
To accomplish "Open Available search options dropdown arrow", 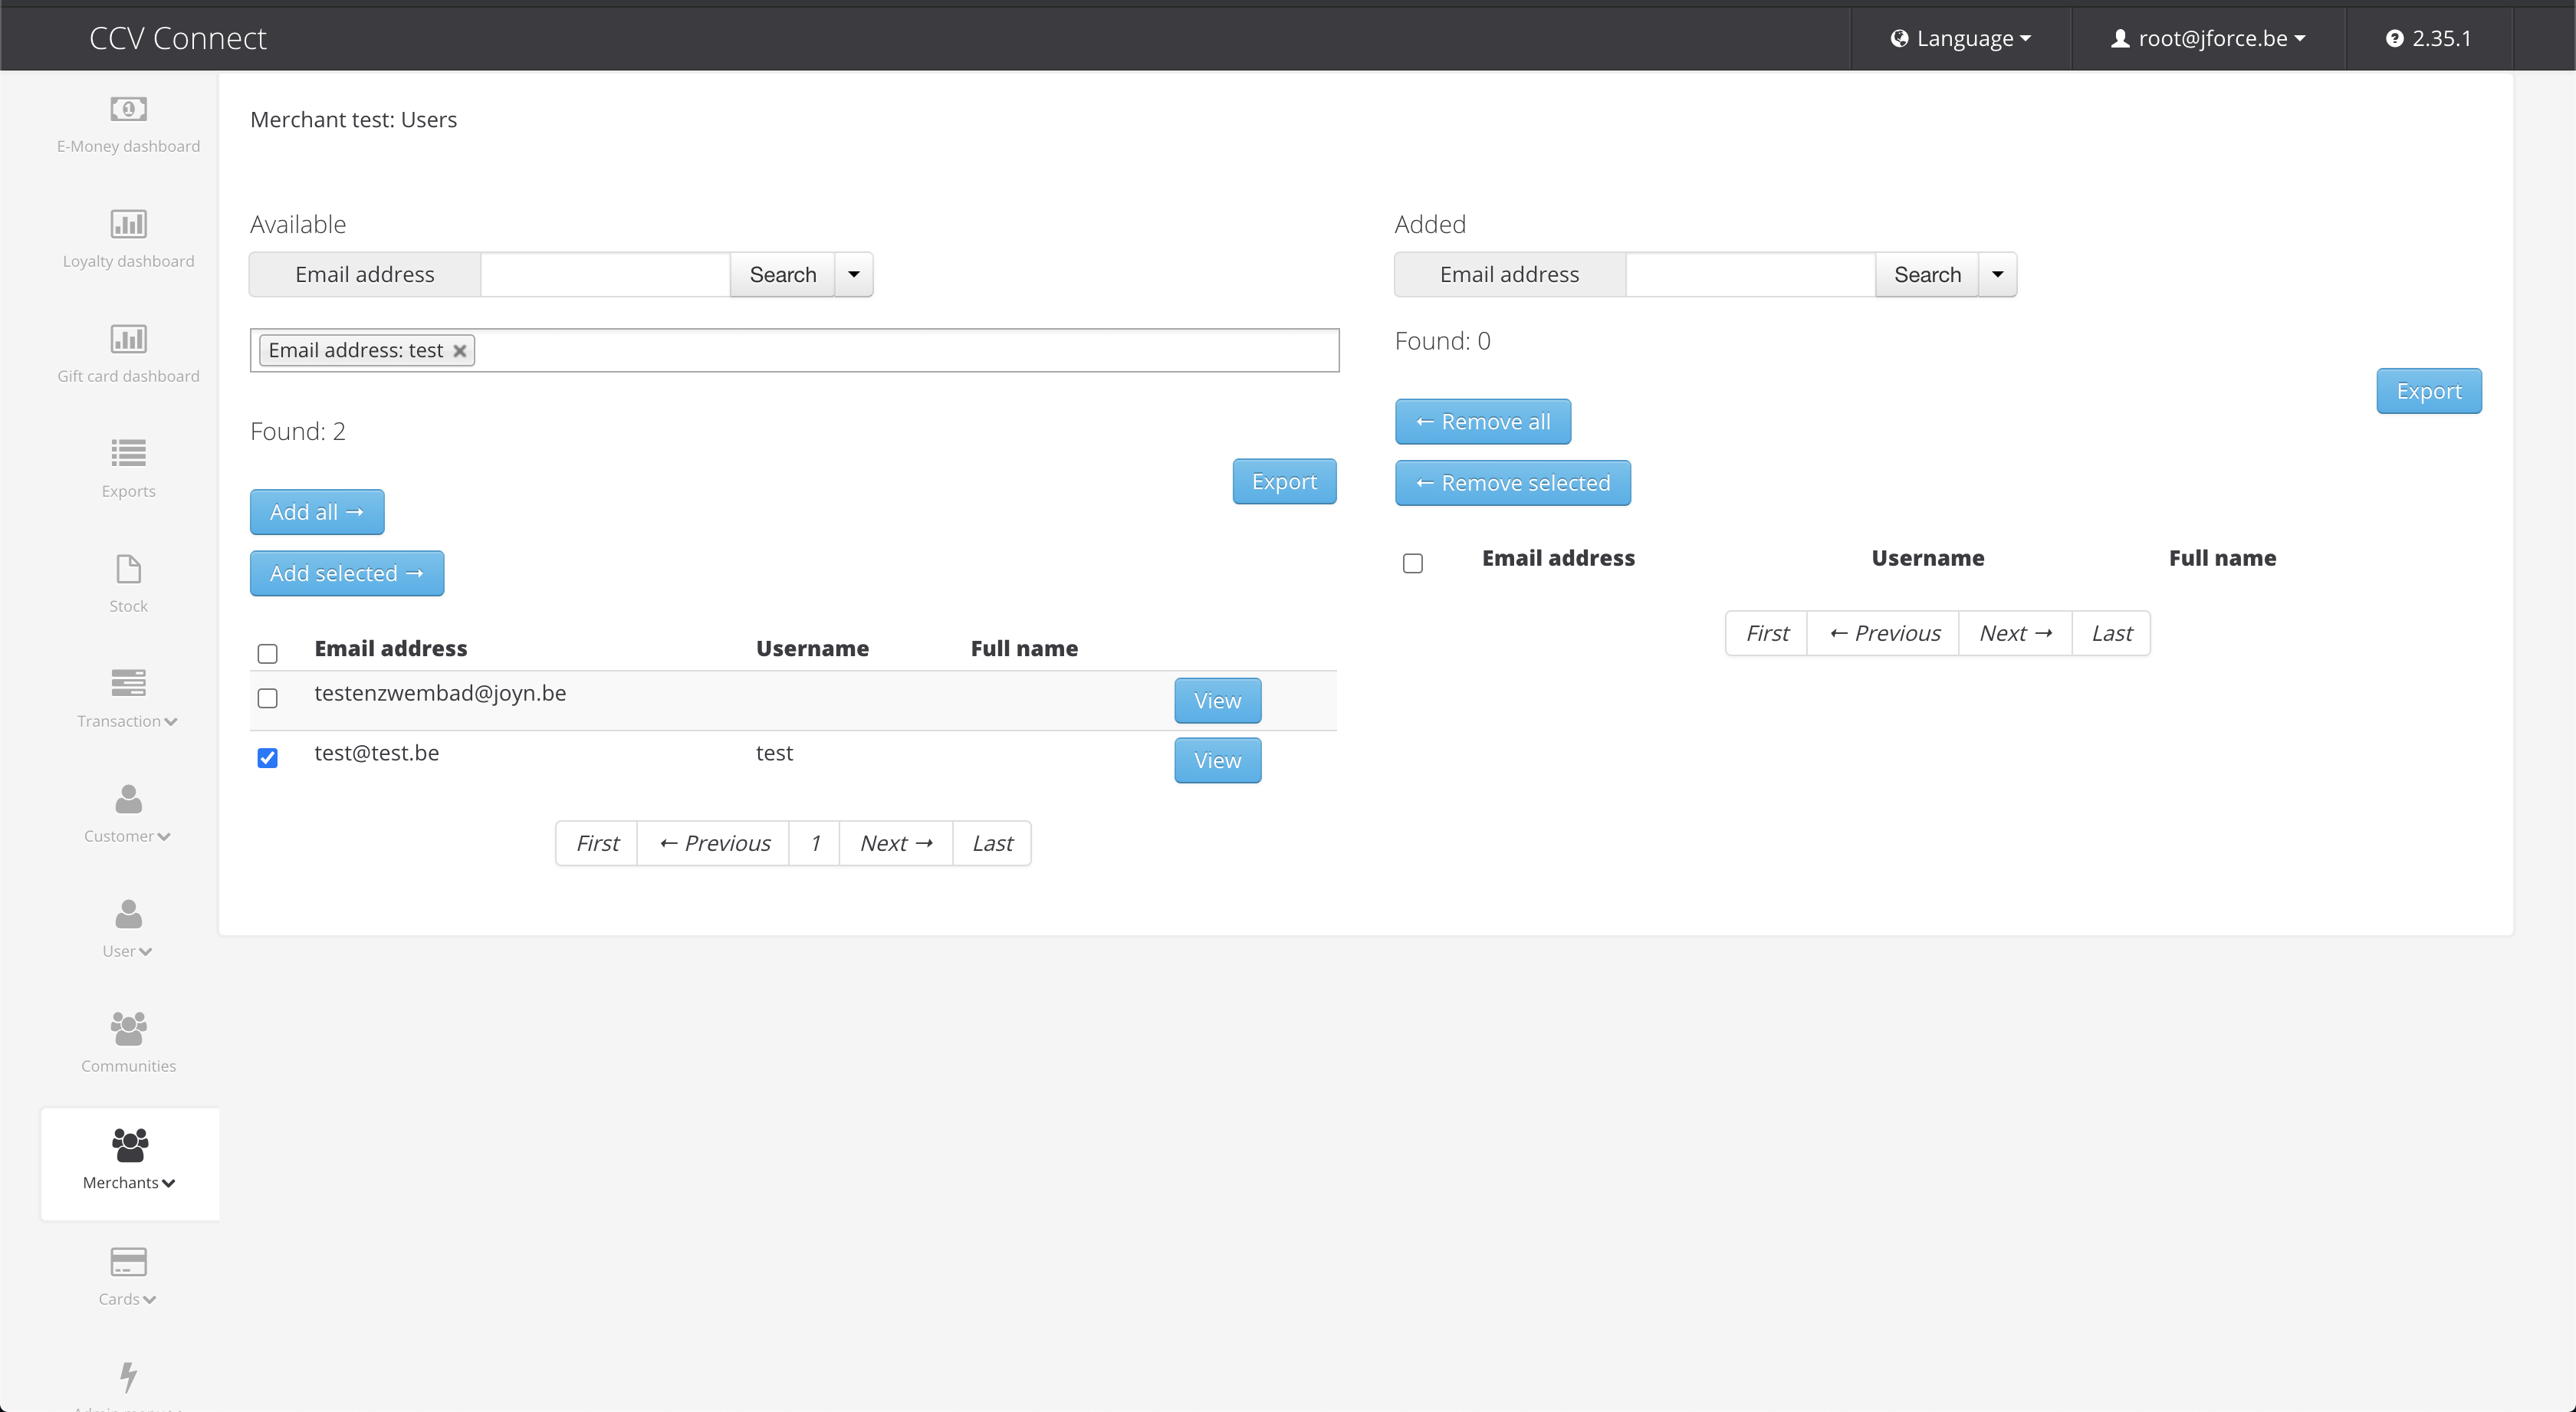I will point(854,274).
